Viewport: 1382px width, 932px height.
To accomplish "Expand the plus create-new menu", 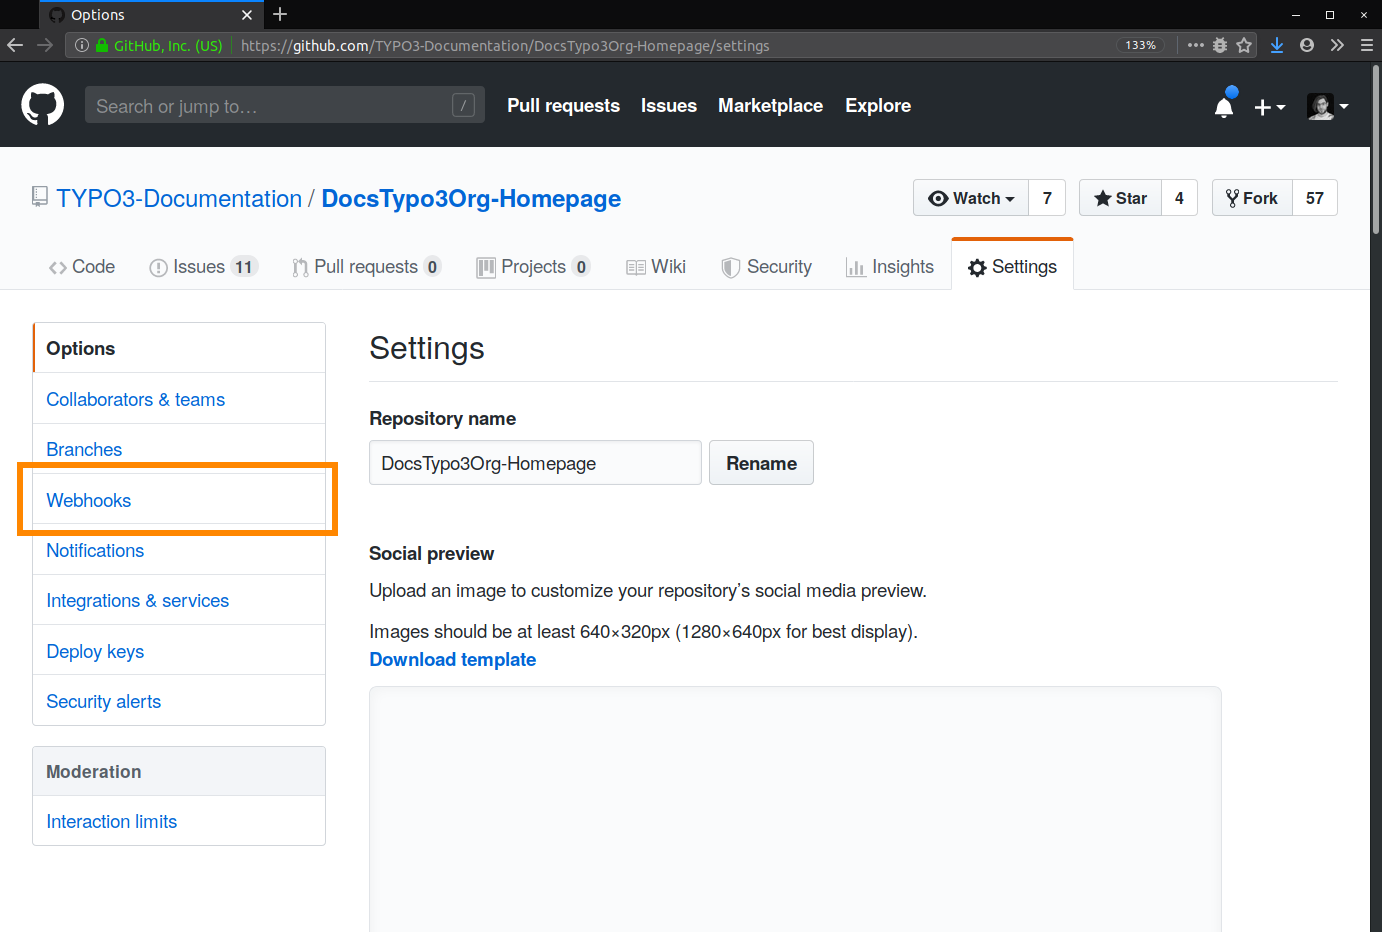I will 1269,107.
